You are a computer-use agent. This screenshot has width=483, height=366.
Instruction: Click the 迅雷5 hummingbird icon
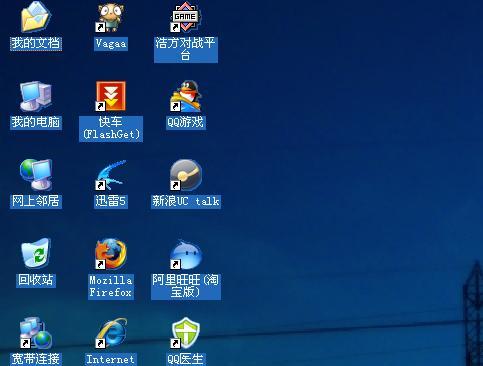click(x=111, y=175)
